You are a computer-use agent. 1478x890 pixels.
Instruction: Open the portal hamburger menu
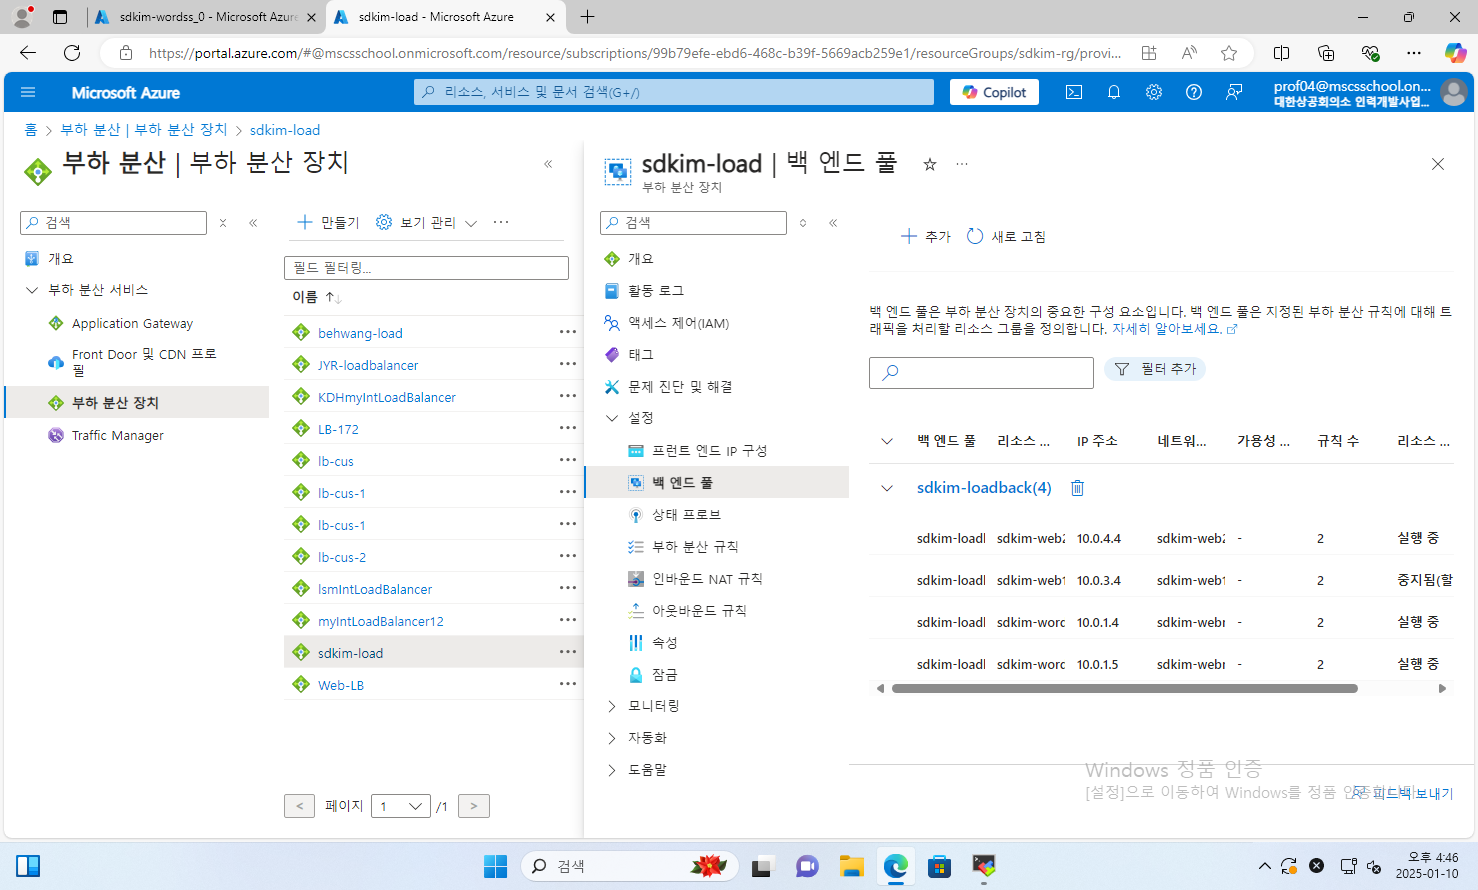click(28, 92)
